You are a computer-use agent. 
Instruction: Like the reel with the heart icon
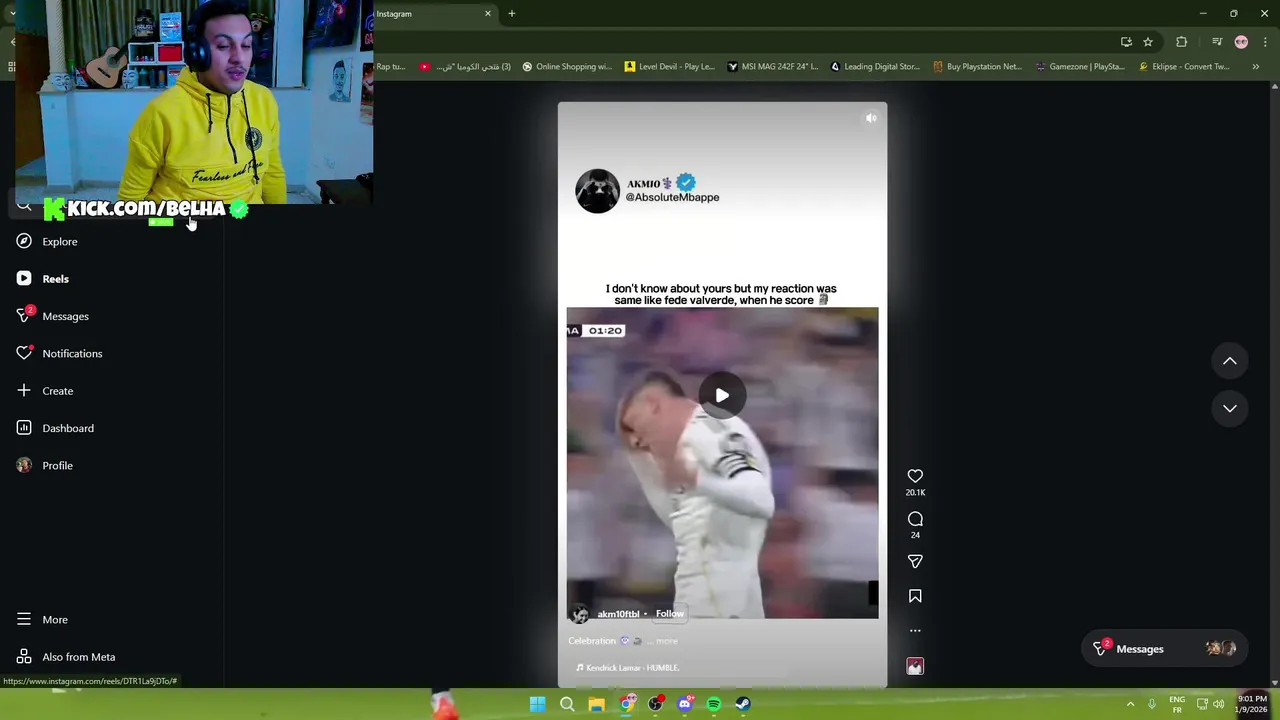click(x=915, y=477)
